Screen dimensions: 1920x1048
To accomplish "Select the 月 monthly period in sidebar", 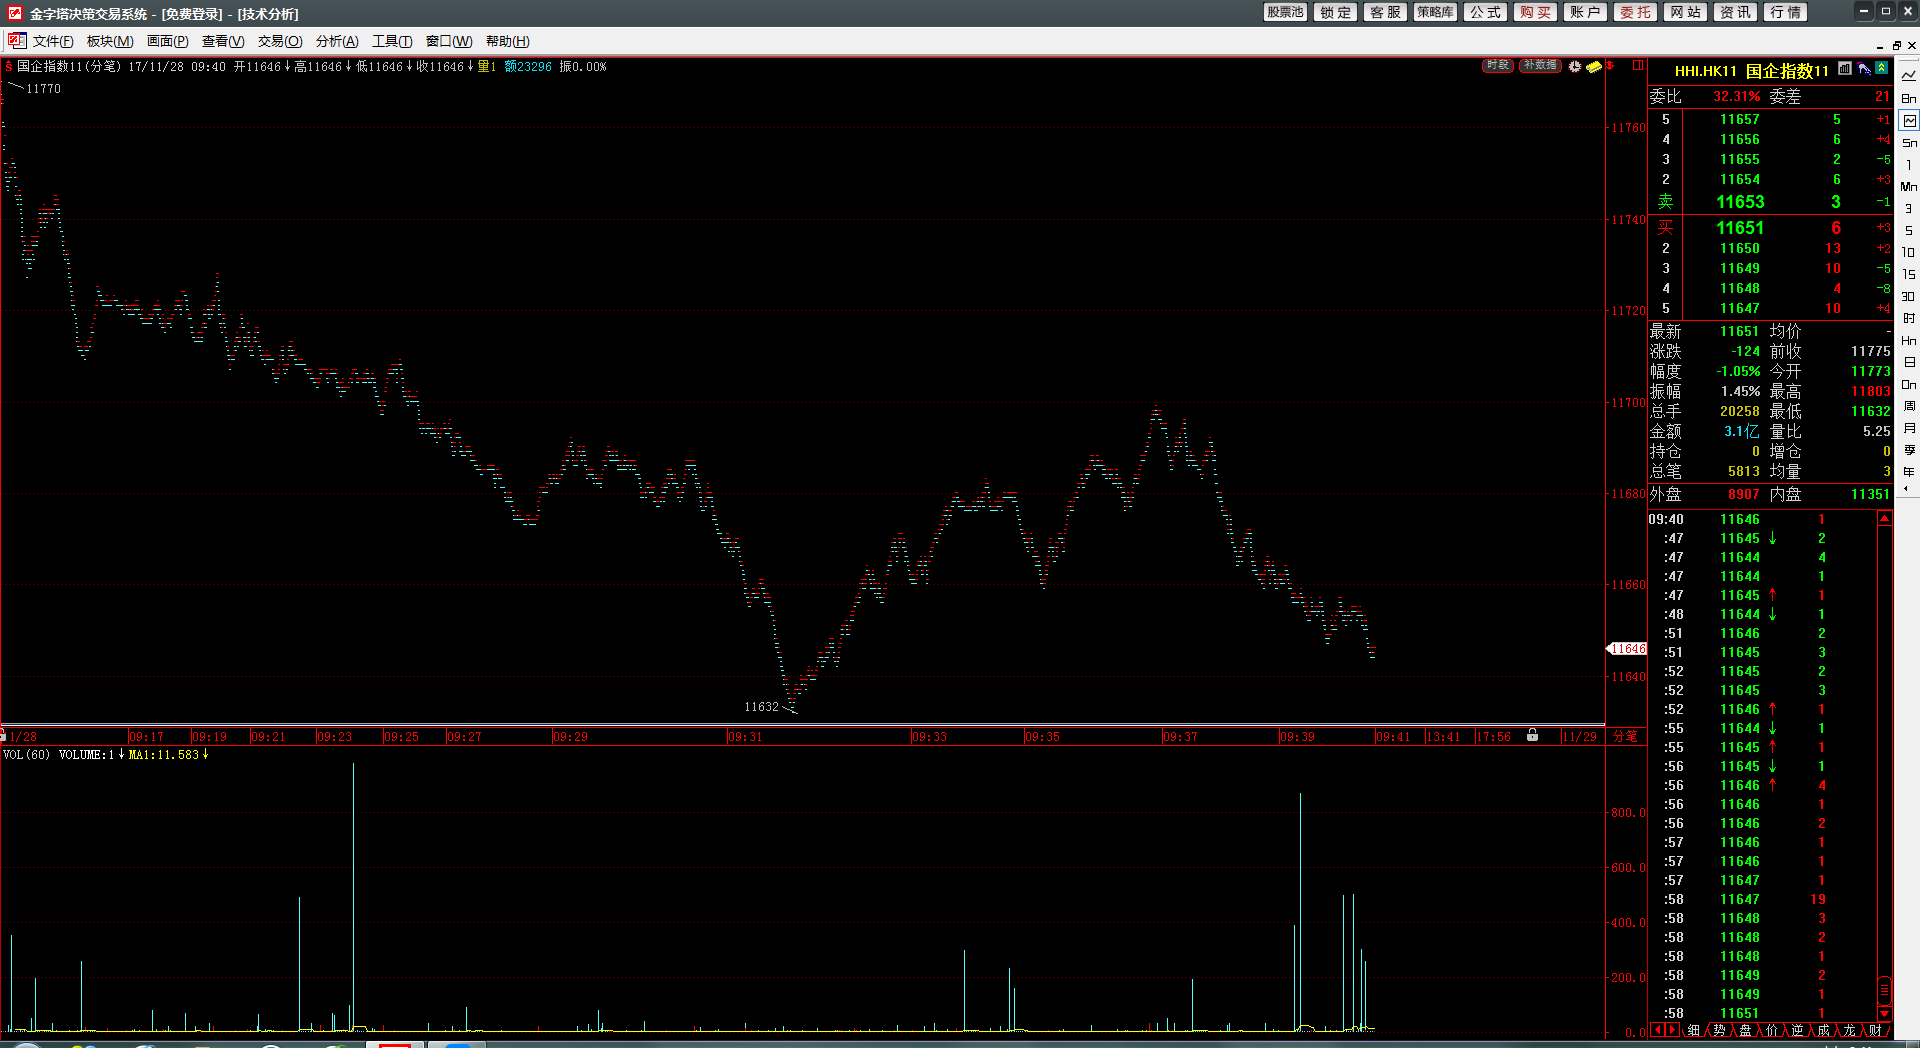I will pos(1909,428).
